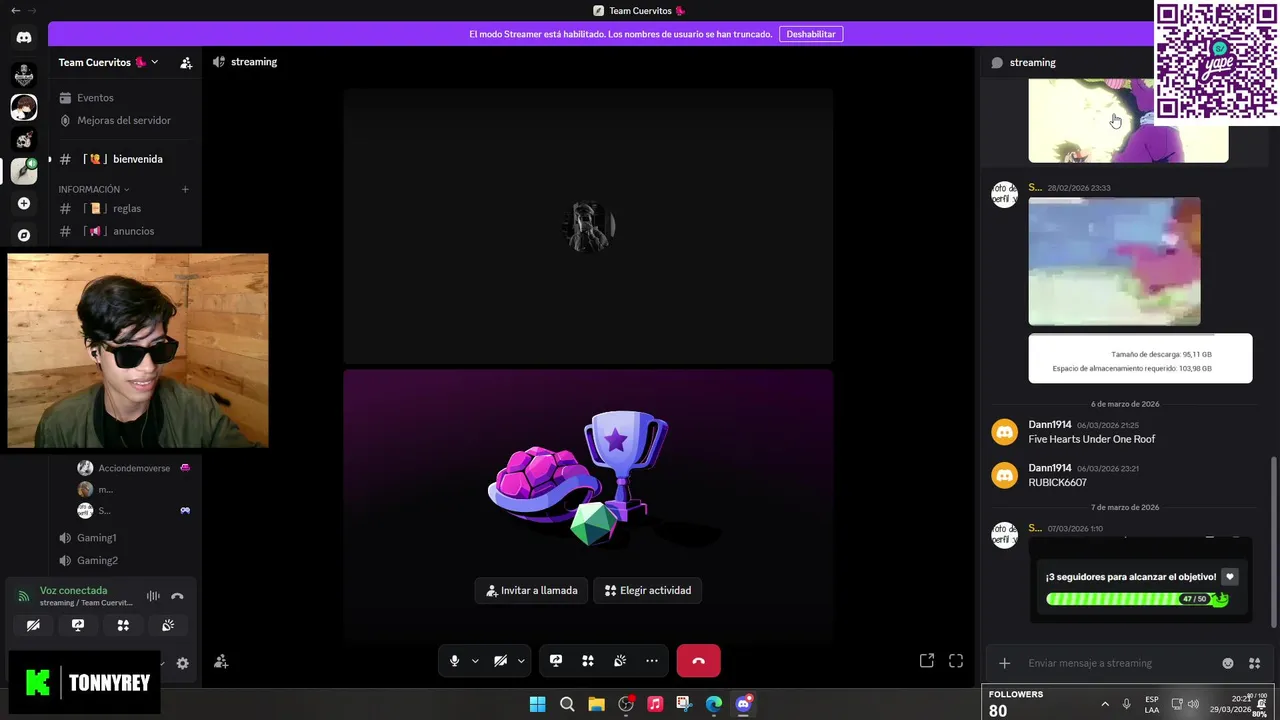Enter full screen call view
Image resolution: width=1280 pixels, height=720 pixels.
(956, 661)
